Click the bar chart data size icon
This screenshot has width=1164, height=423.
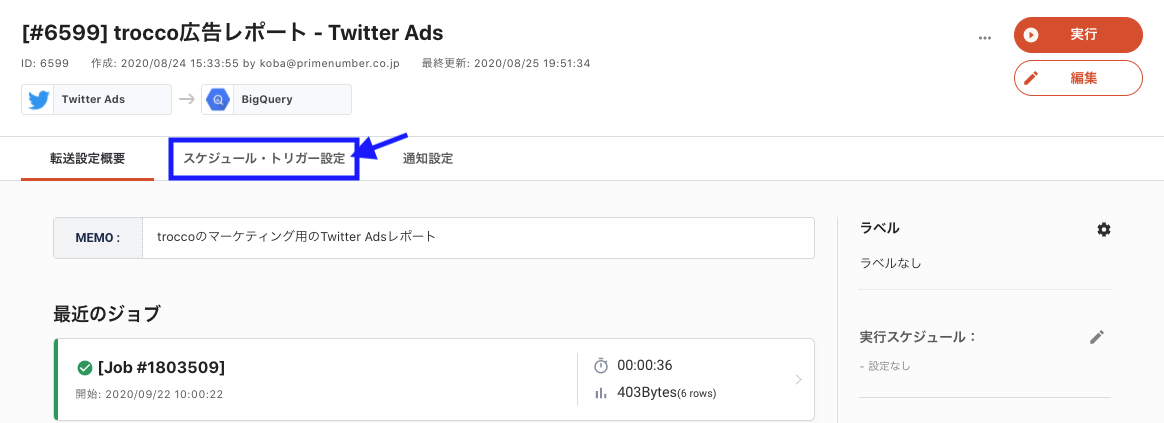coord(601,392)
